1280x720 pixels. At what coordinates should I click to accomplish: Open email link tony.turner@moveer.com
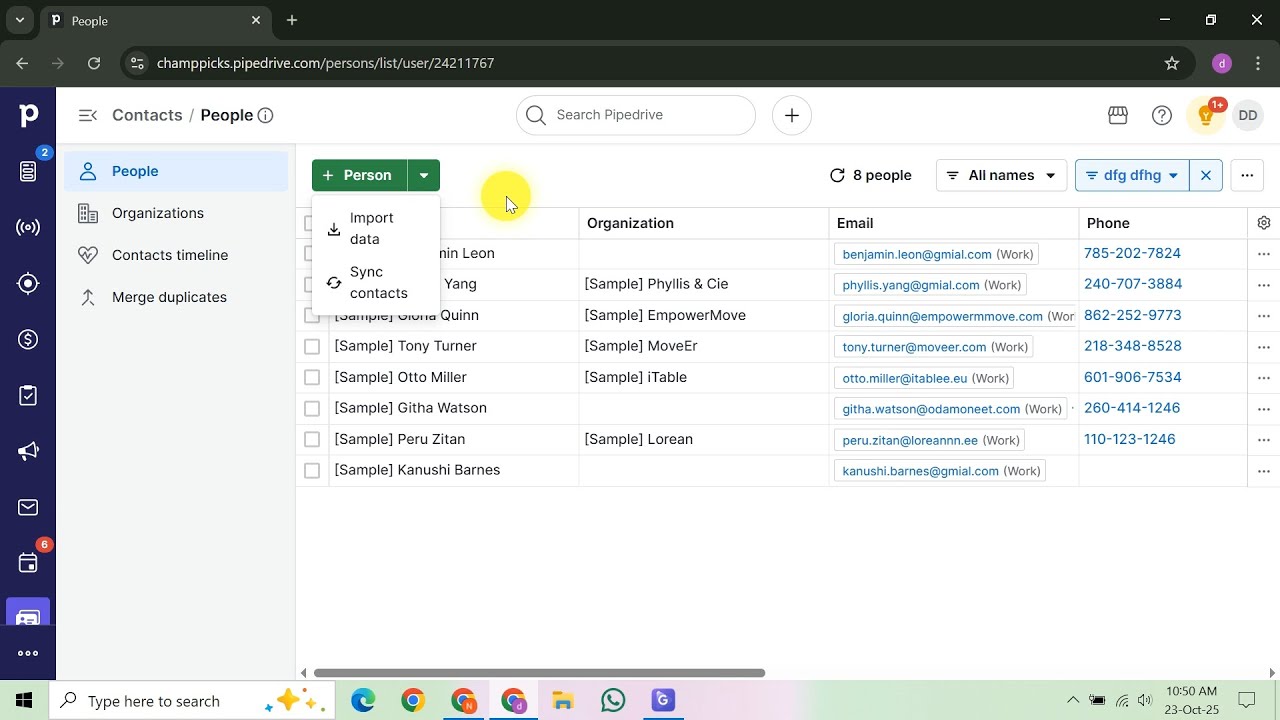(x=914, y=347)
